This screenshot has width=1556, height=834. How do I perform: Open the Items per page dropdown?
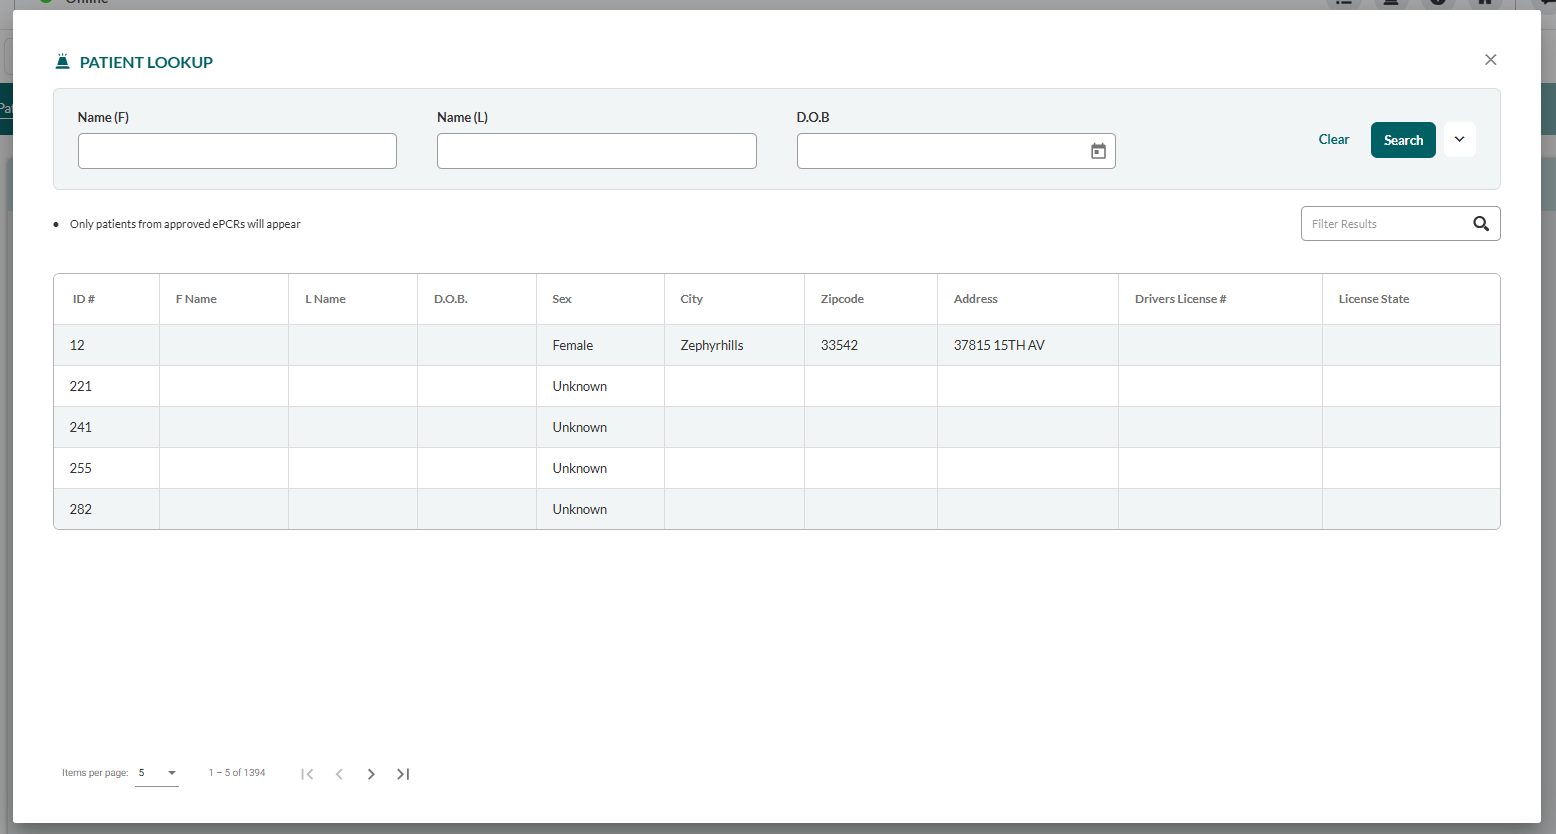(x=157, y=773)
